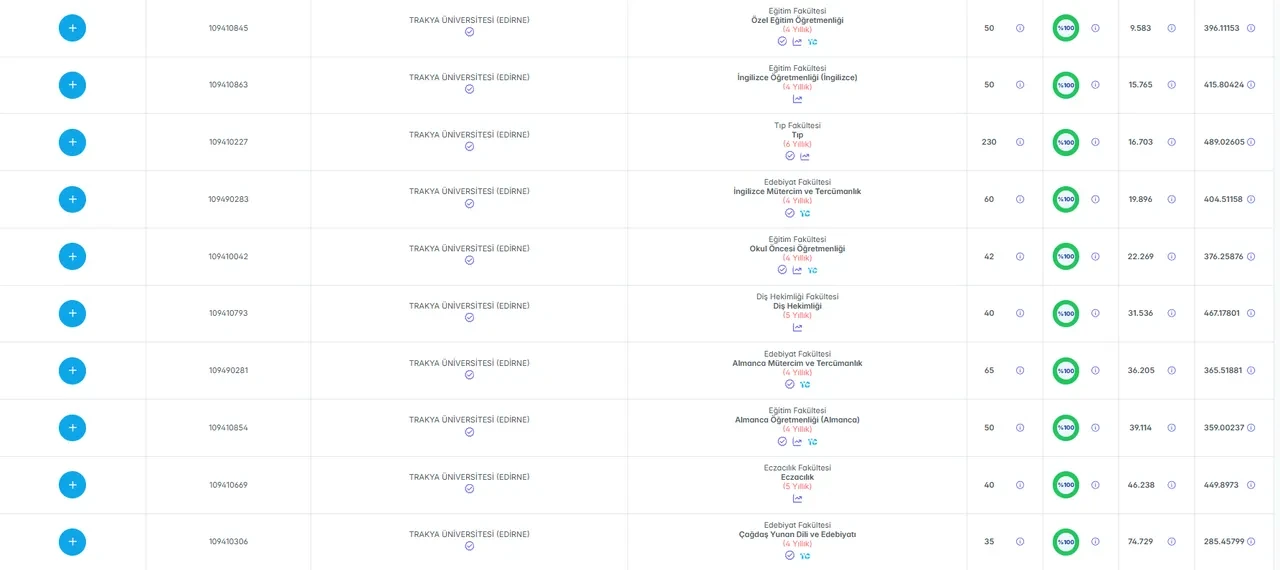Open chart icon under Diş Hekimliği
The image size is (1280, 570).
tap(797, 327)
